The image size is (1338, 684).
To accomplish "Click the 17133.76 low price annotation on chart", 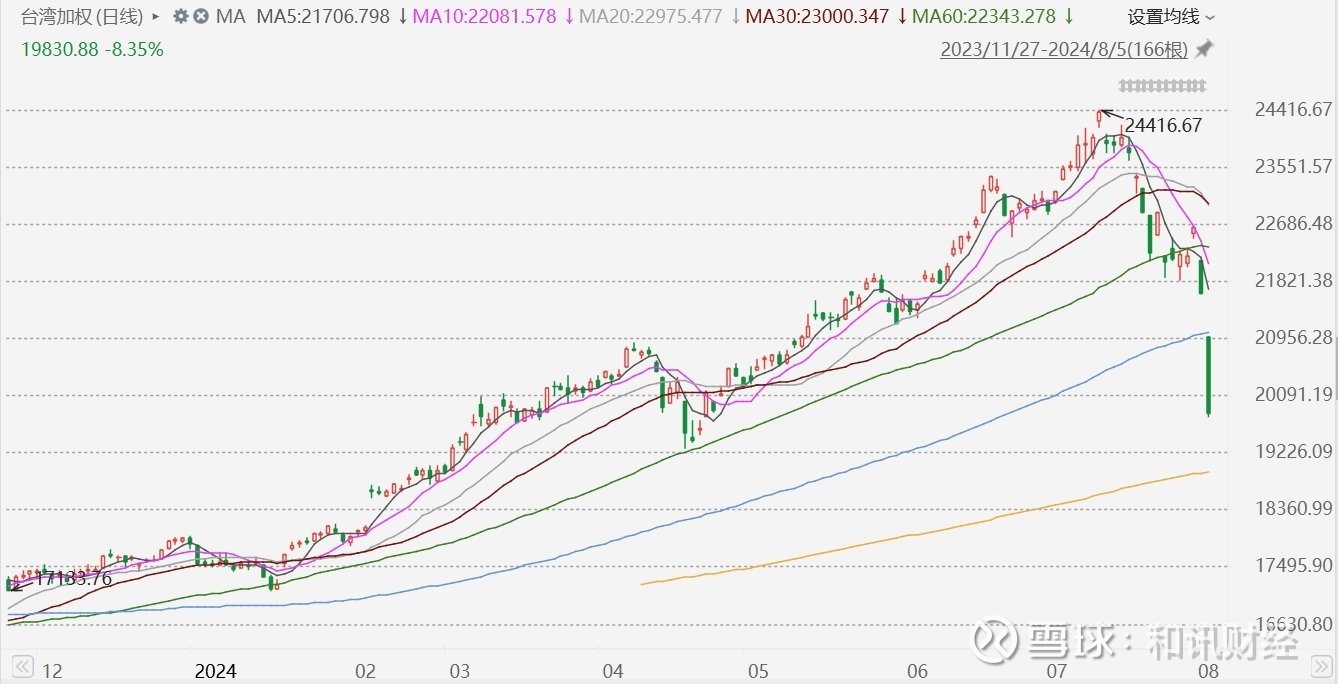I will click(72, 578).
